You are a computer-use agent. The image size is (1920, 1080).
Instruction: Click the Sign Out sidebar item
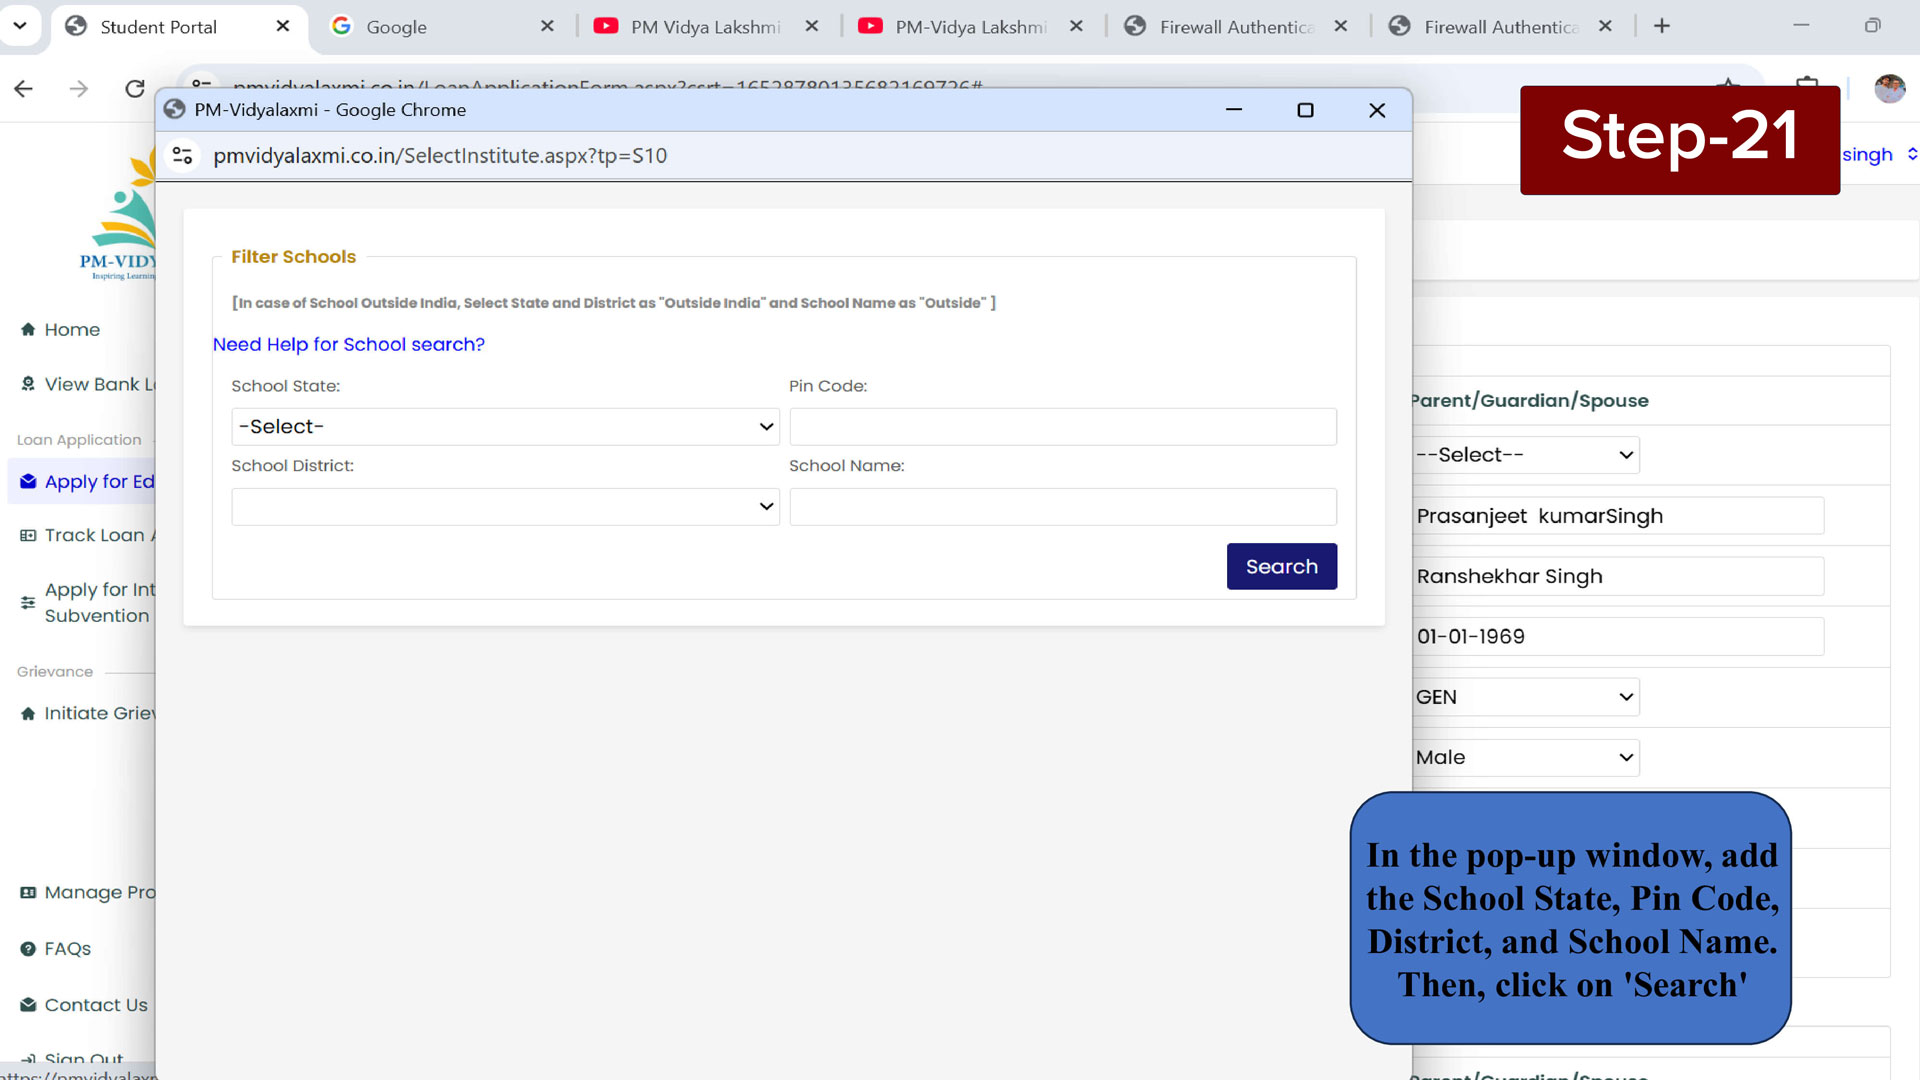[x=84, y=1058]
